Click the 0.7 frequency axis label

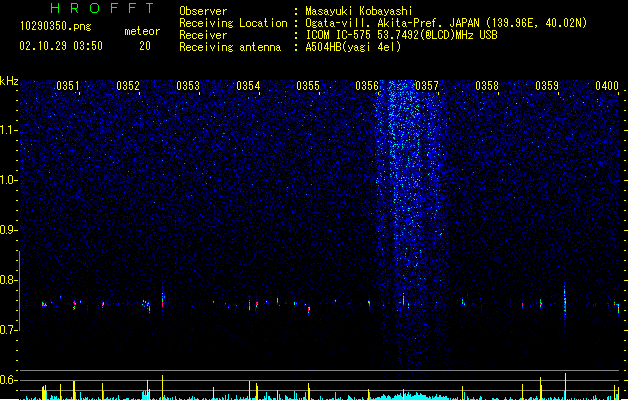coord(8,329)
